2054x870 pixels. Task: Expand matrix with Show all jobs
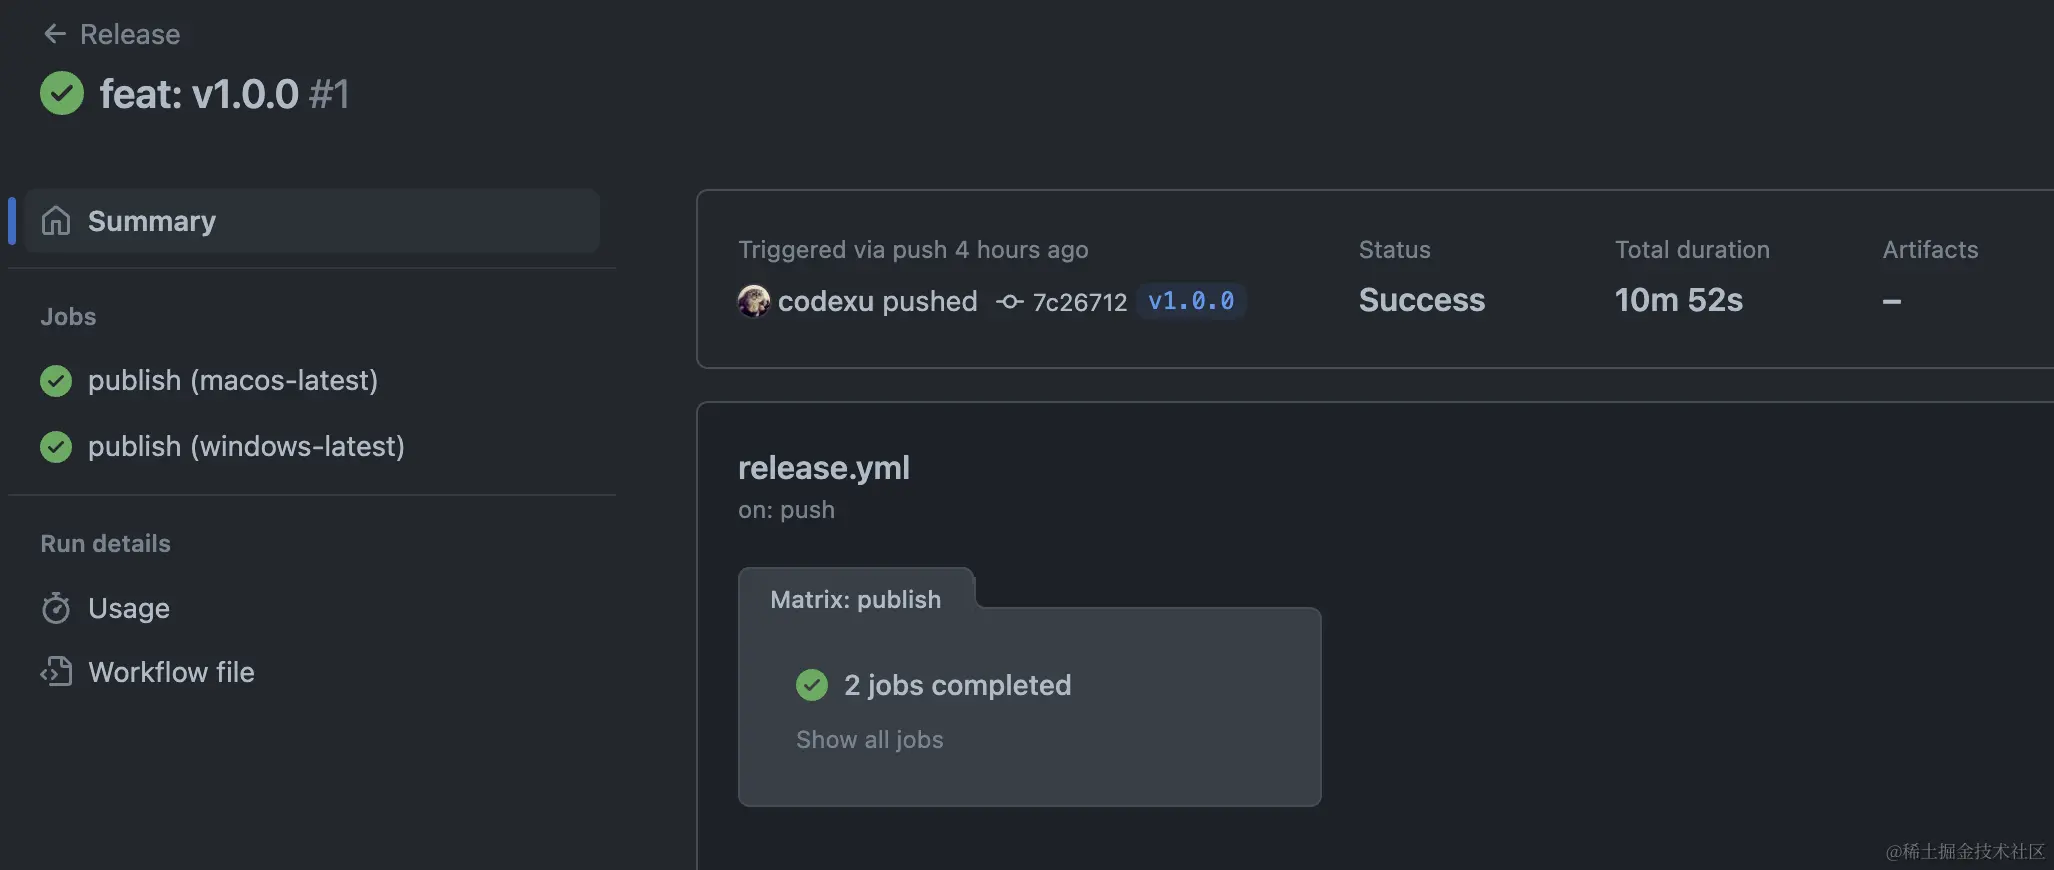click(869, 740)
